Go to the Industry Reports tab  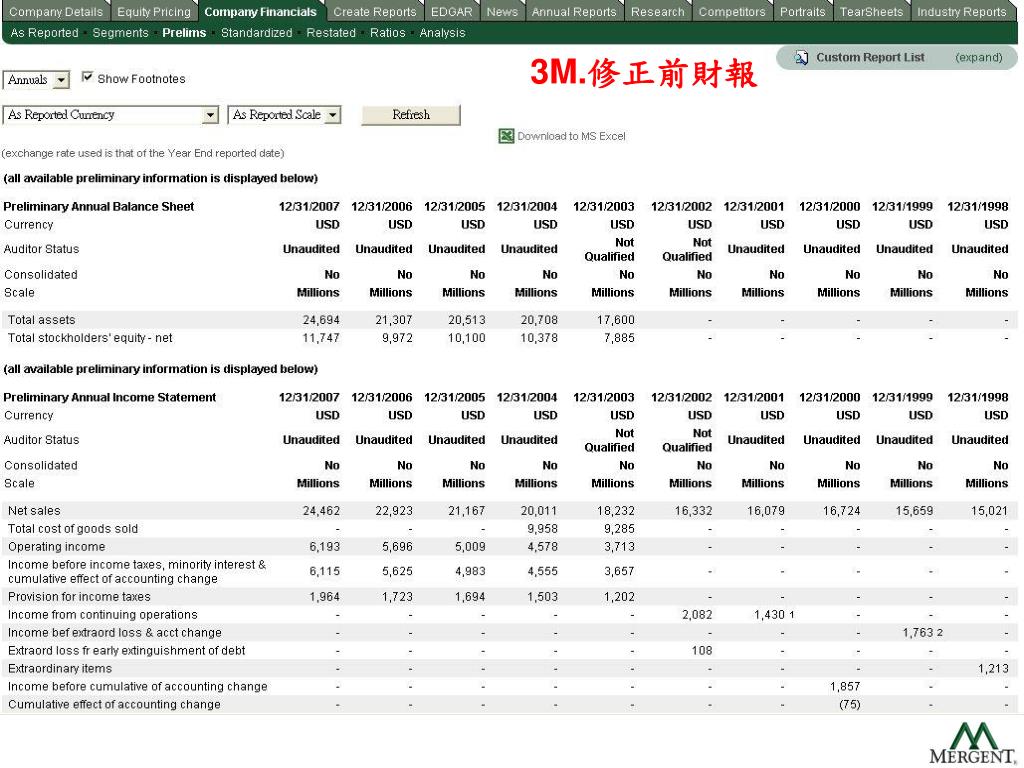click(962, 12)
